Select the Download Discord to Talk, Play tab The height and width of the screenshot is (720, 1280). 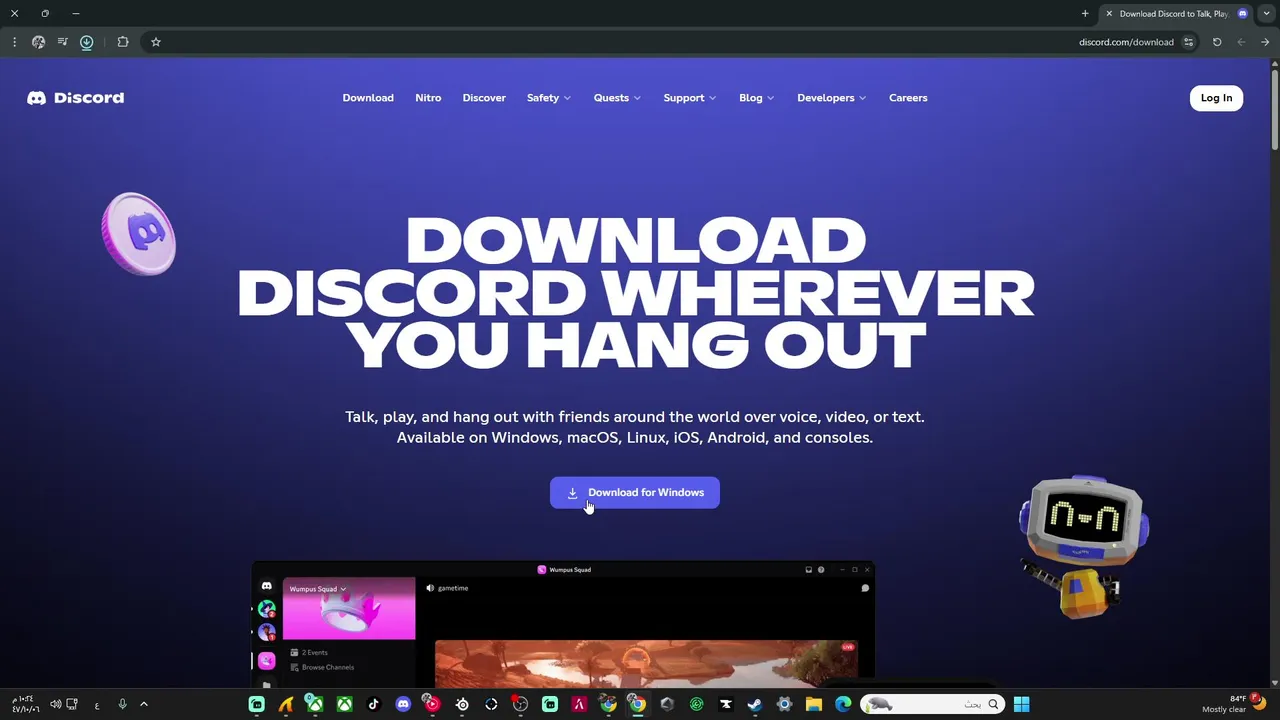pos(1177,14)
